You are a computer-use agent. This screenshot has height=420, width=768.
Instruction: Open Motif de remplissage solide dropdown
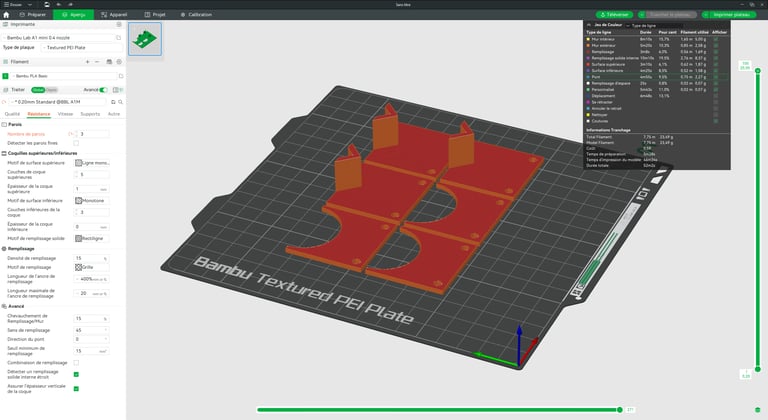(92, 238)
